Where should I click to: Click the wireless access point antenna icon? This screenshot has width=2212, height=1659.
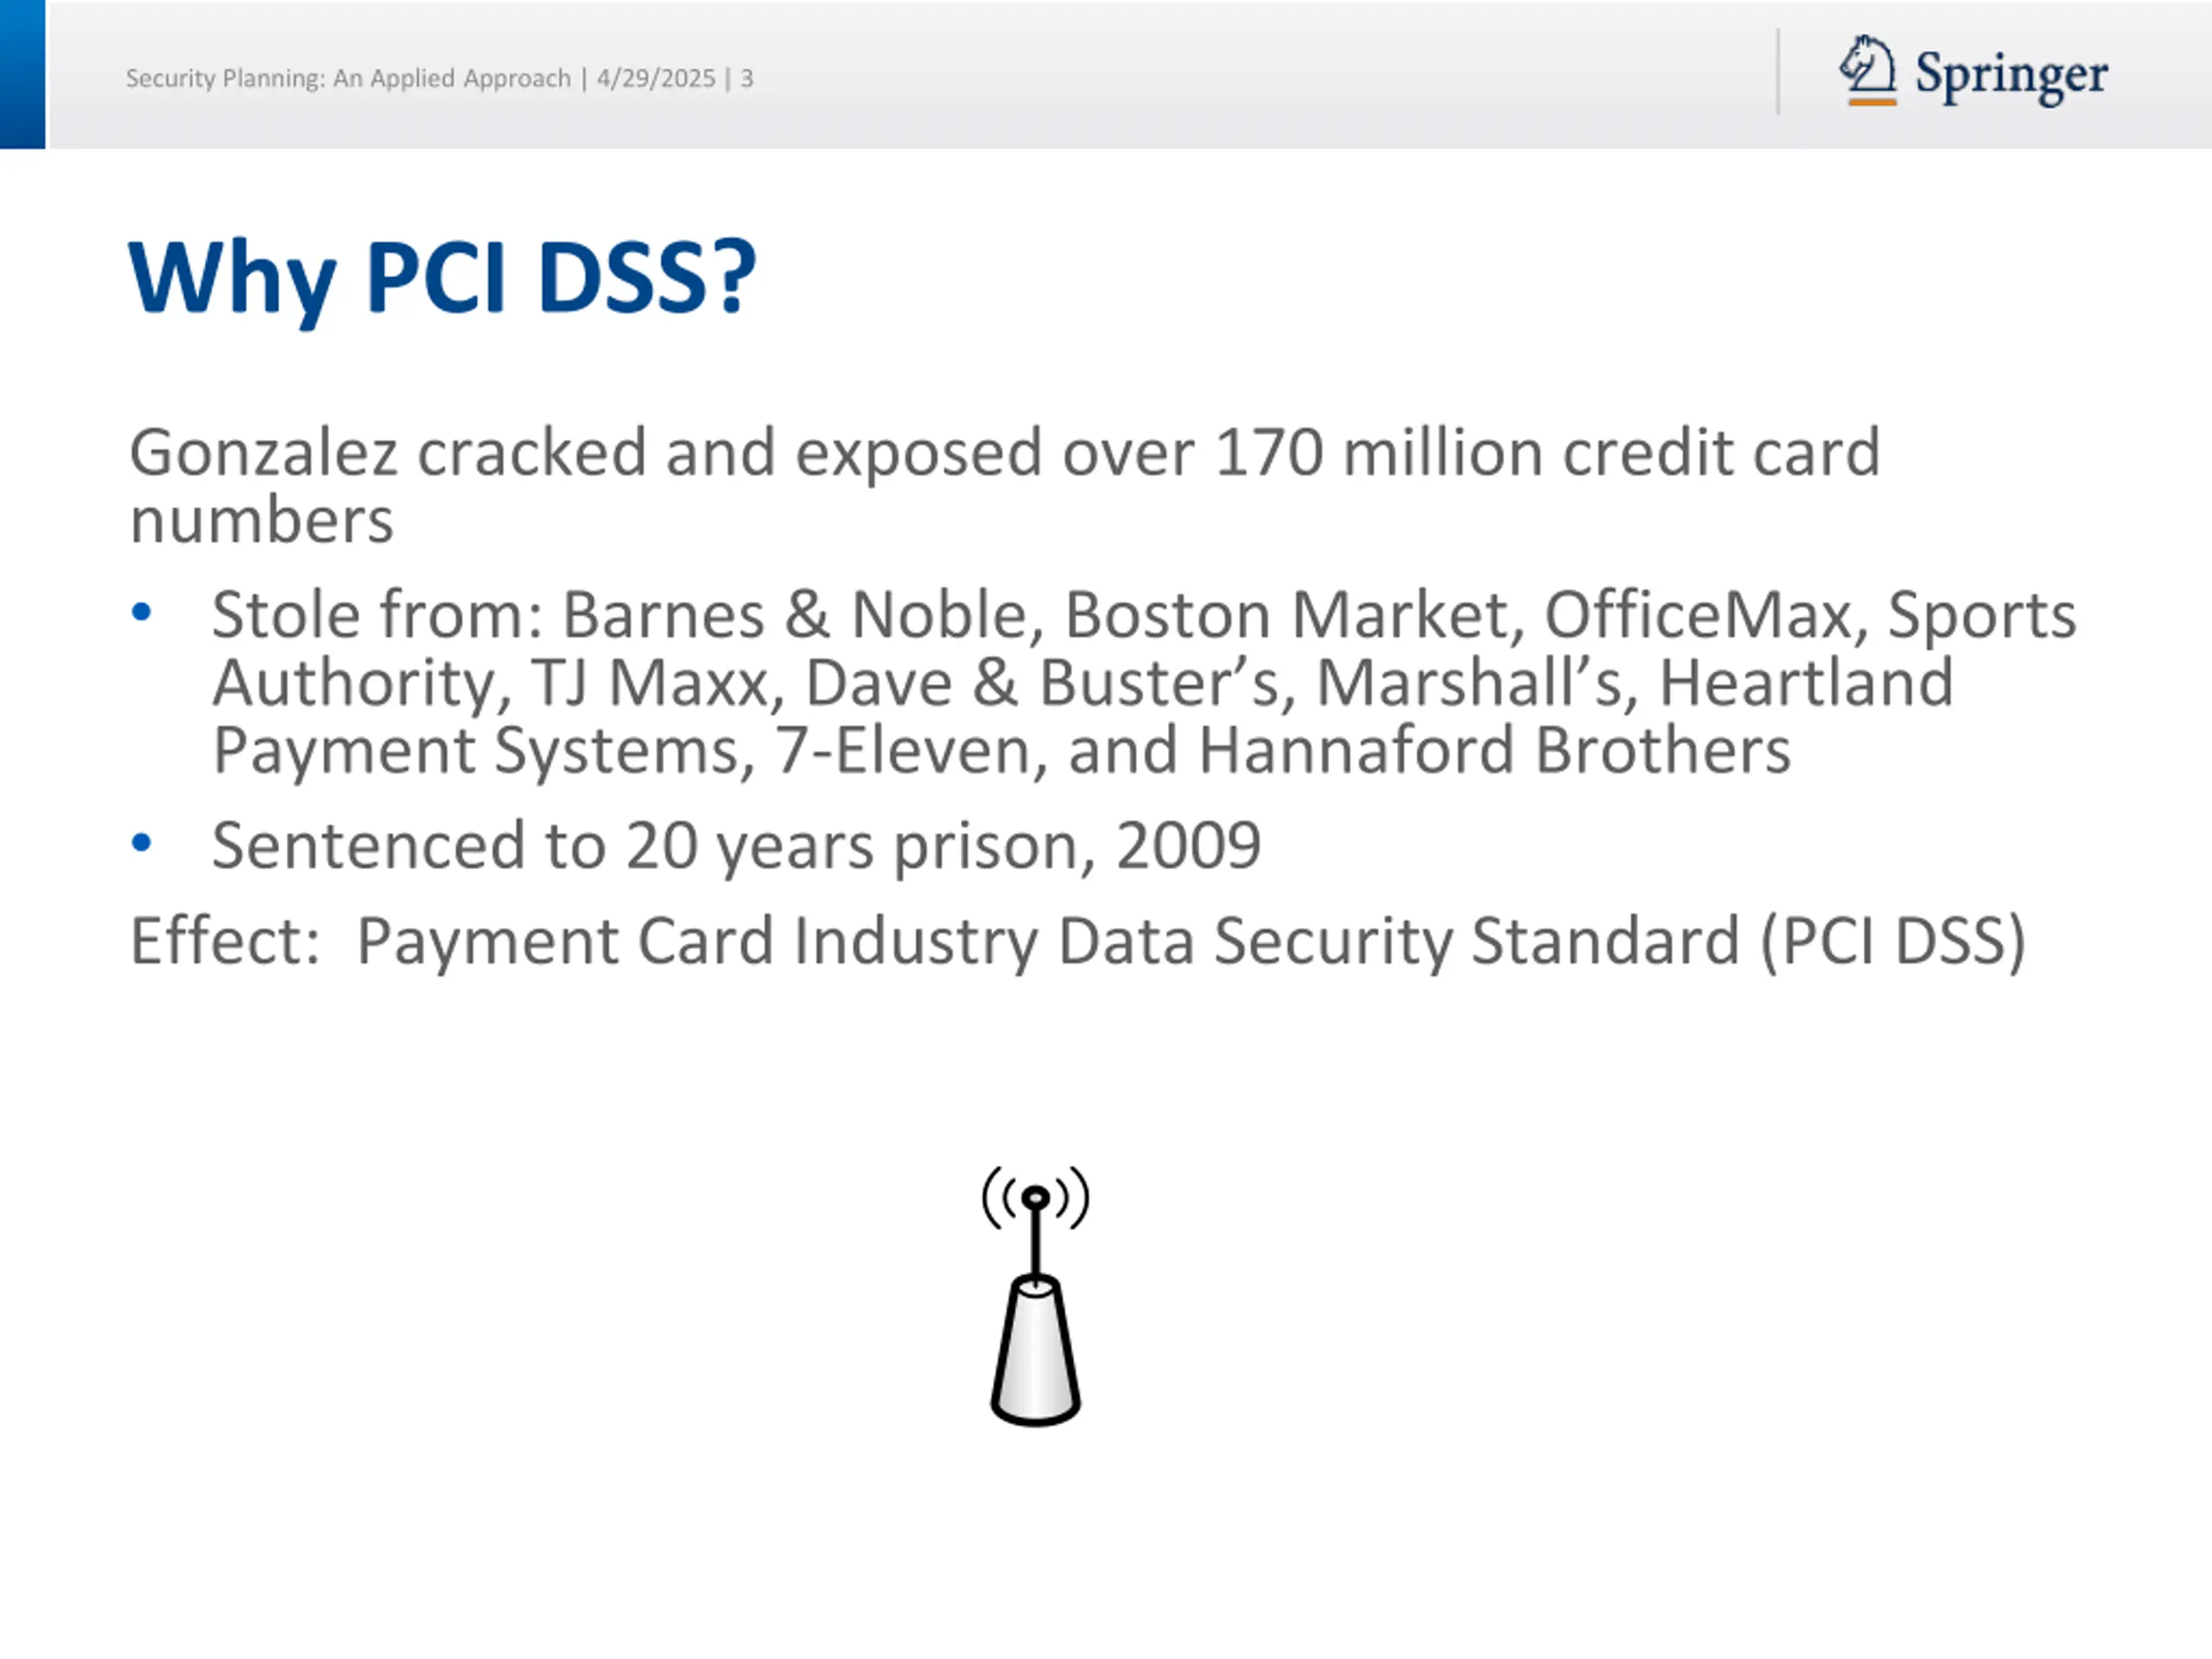(x=1035, y=1296)
